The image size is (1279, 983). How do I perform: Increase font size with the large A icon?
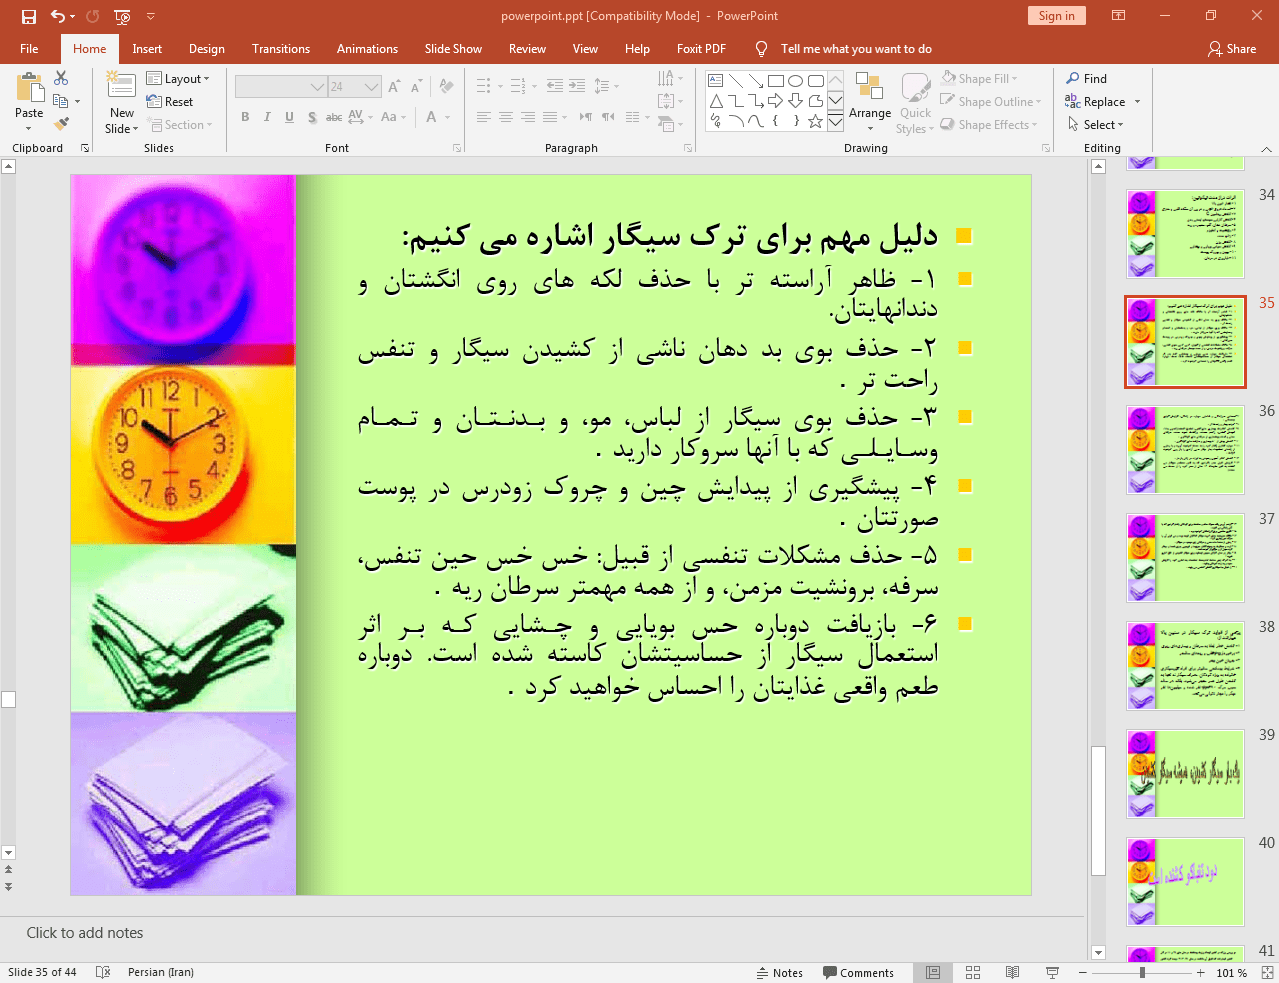point(394,86)
